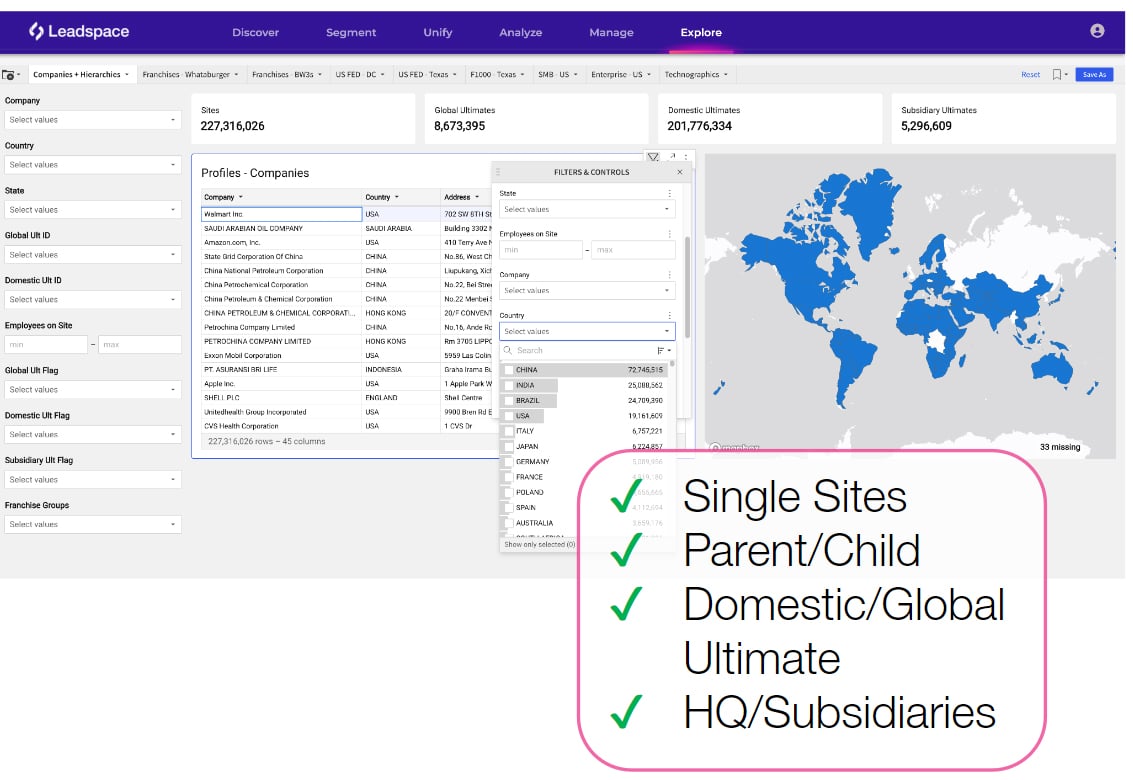
Task: Open the sidebar Country select values dropdown
Action: tap(92, 165)
